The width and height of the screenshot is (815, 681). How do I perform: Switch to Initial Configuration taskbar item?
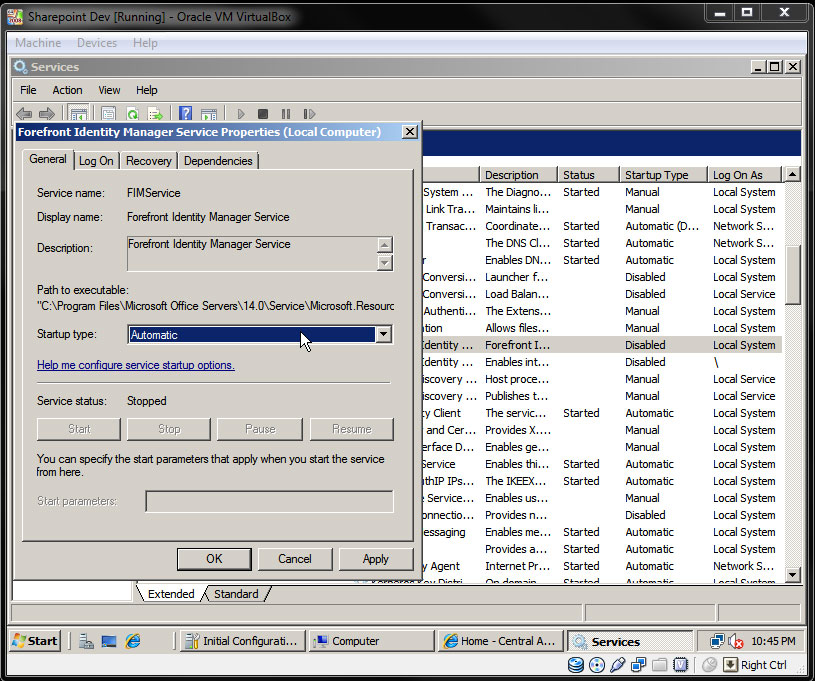pyautogui.click(x=242, y=641)
